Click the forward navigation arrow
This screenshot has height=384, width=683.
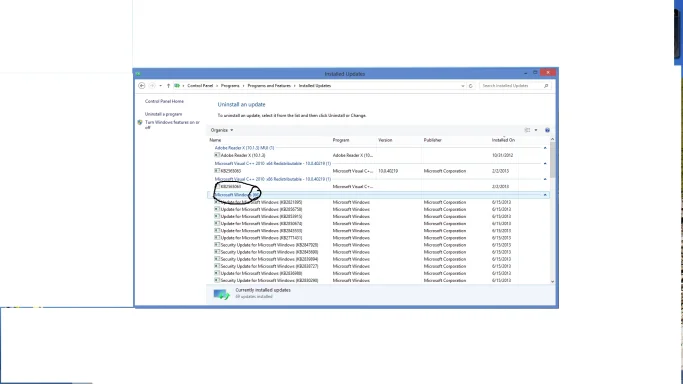pyautogui.click(x=152, y=86)
